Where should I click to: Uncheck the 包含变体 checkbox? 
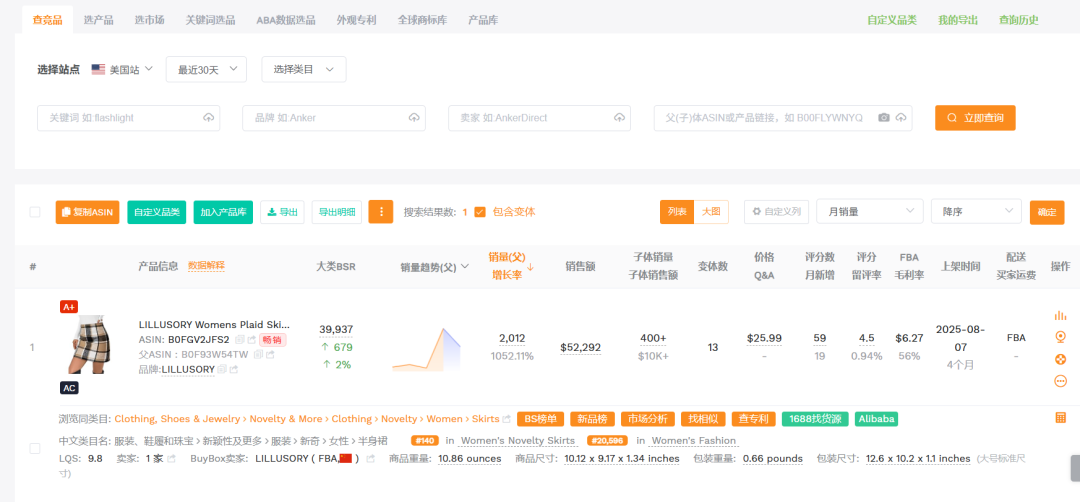pos(480,212)
